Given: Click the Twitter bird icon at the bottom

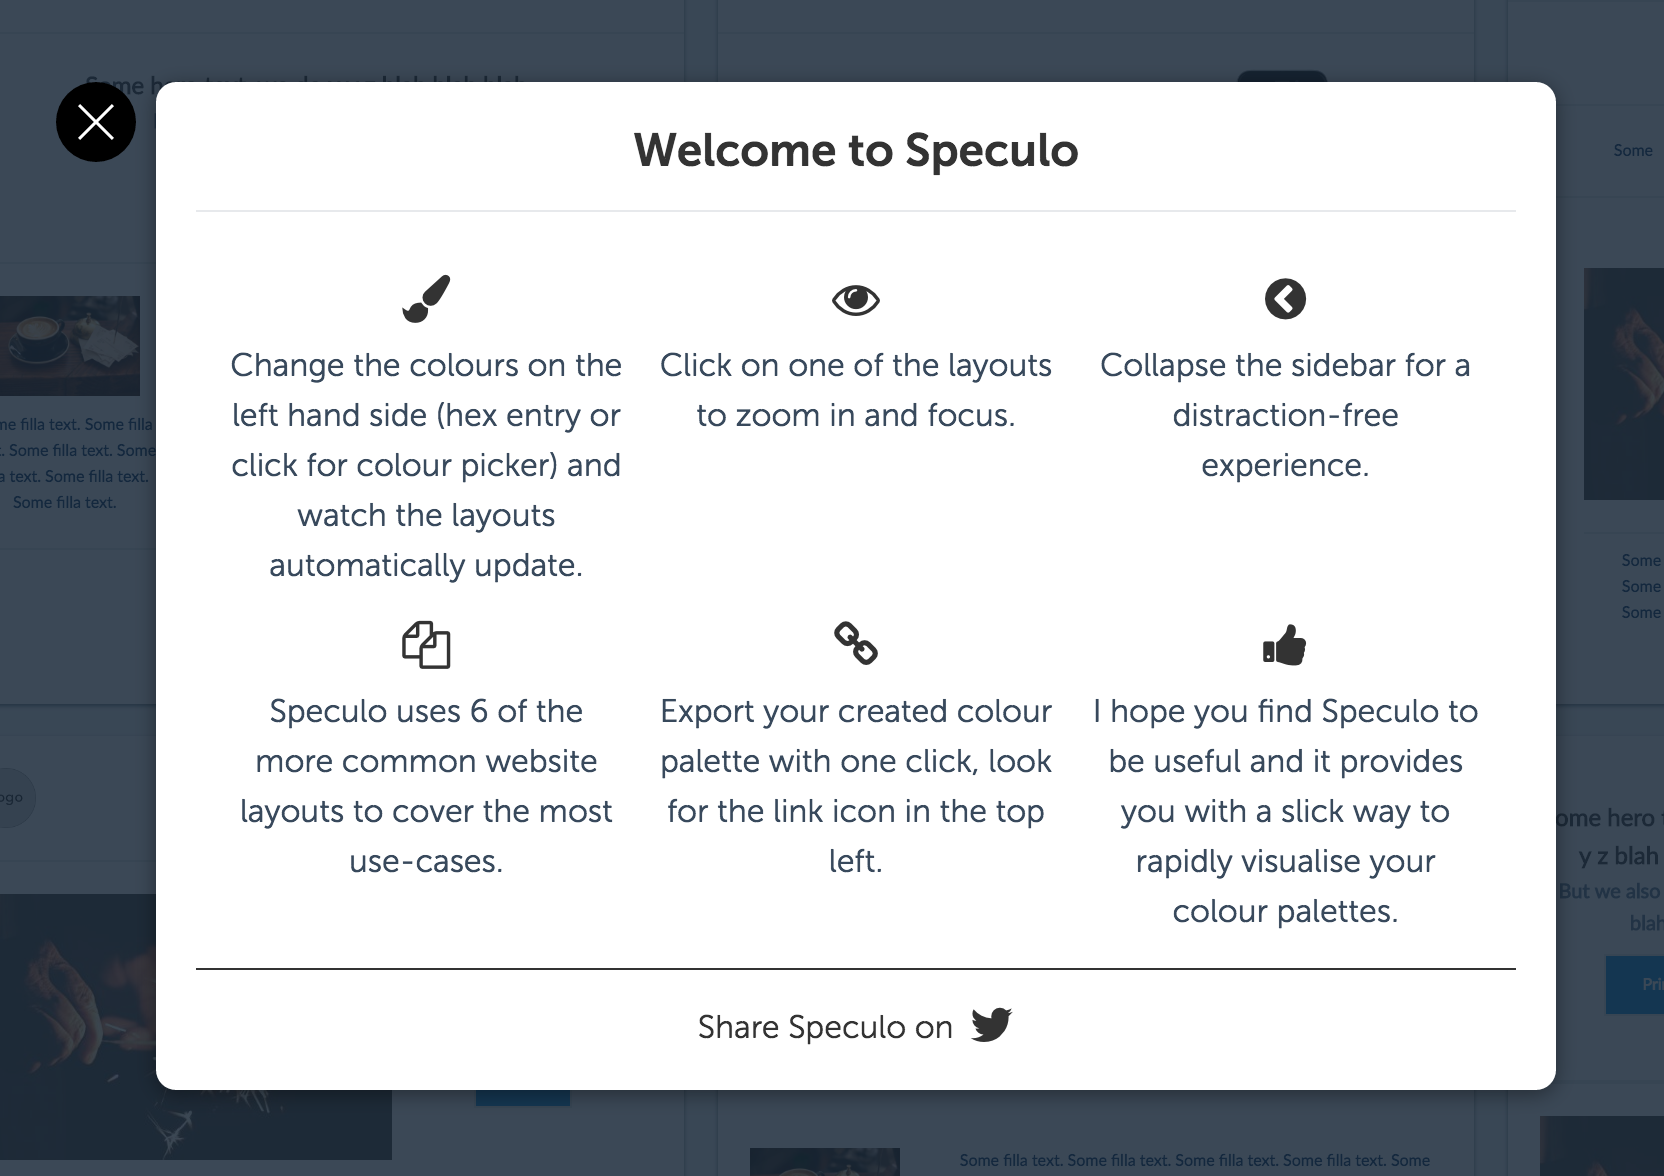Looking at the screenshot, I should pos(993,1025).
